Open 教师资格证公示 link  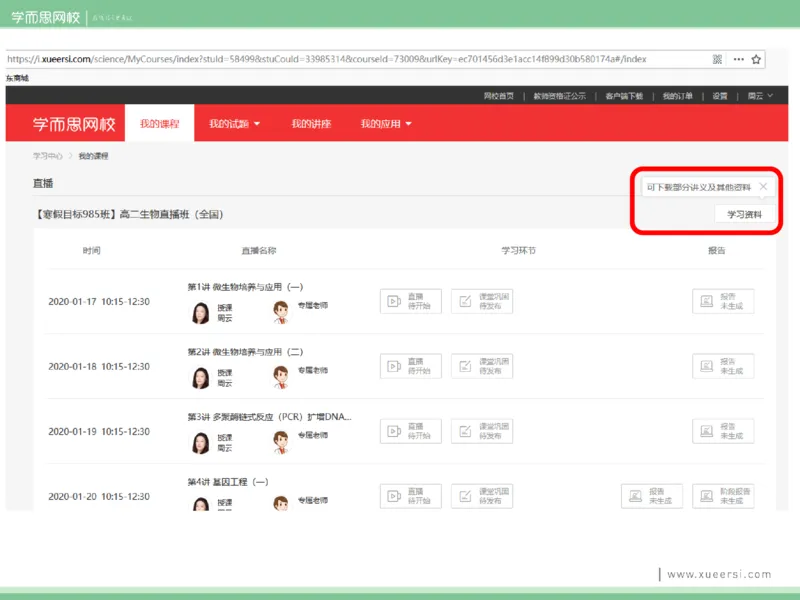pyautogui.click(x=559, y=96)
